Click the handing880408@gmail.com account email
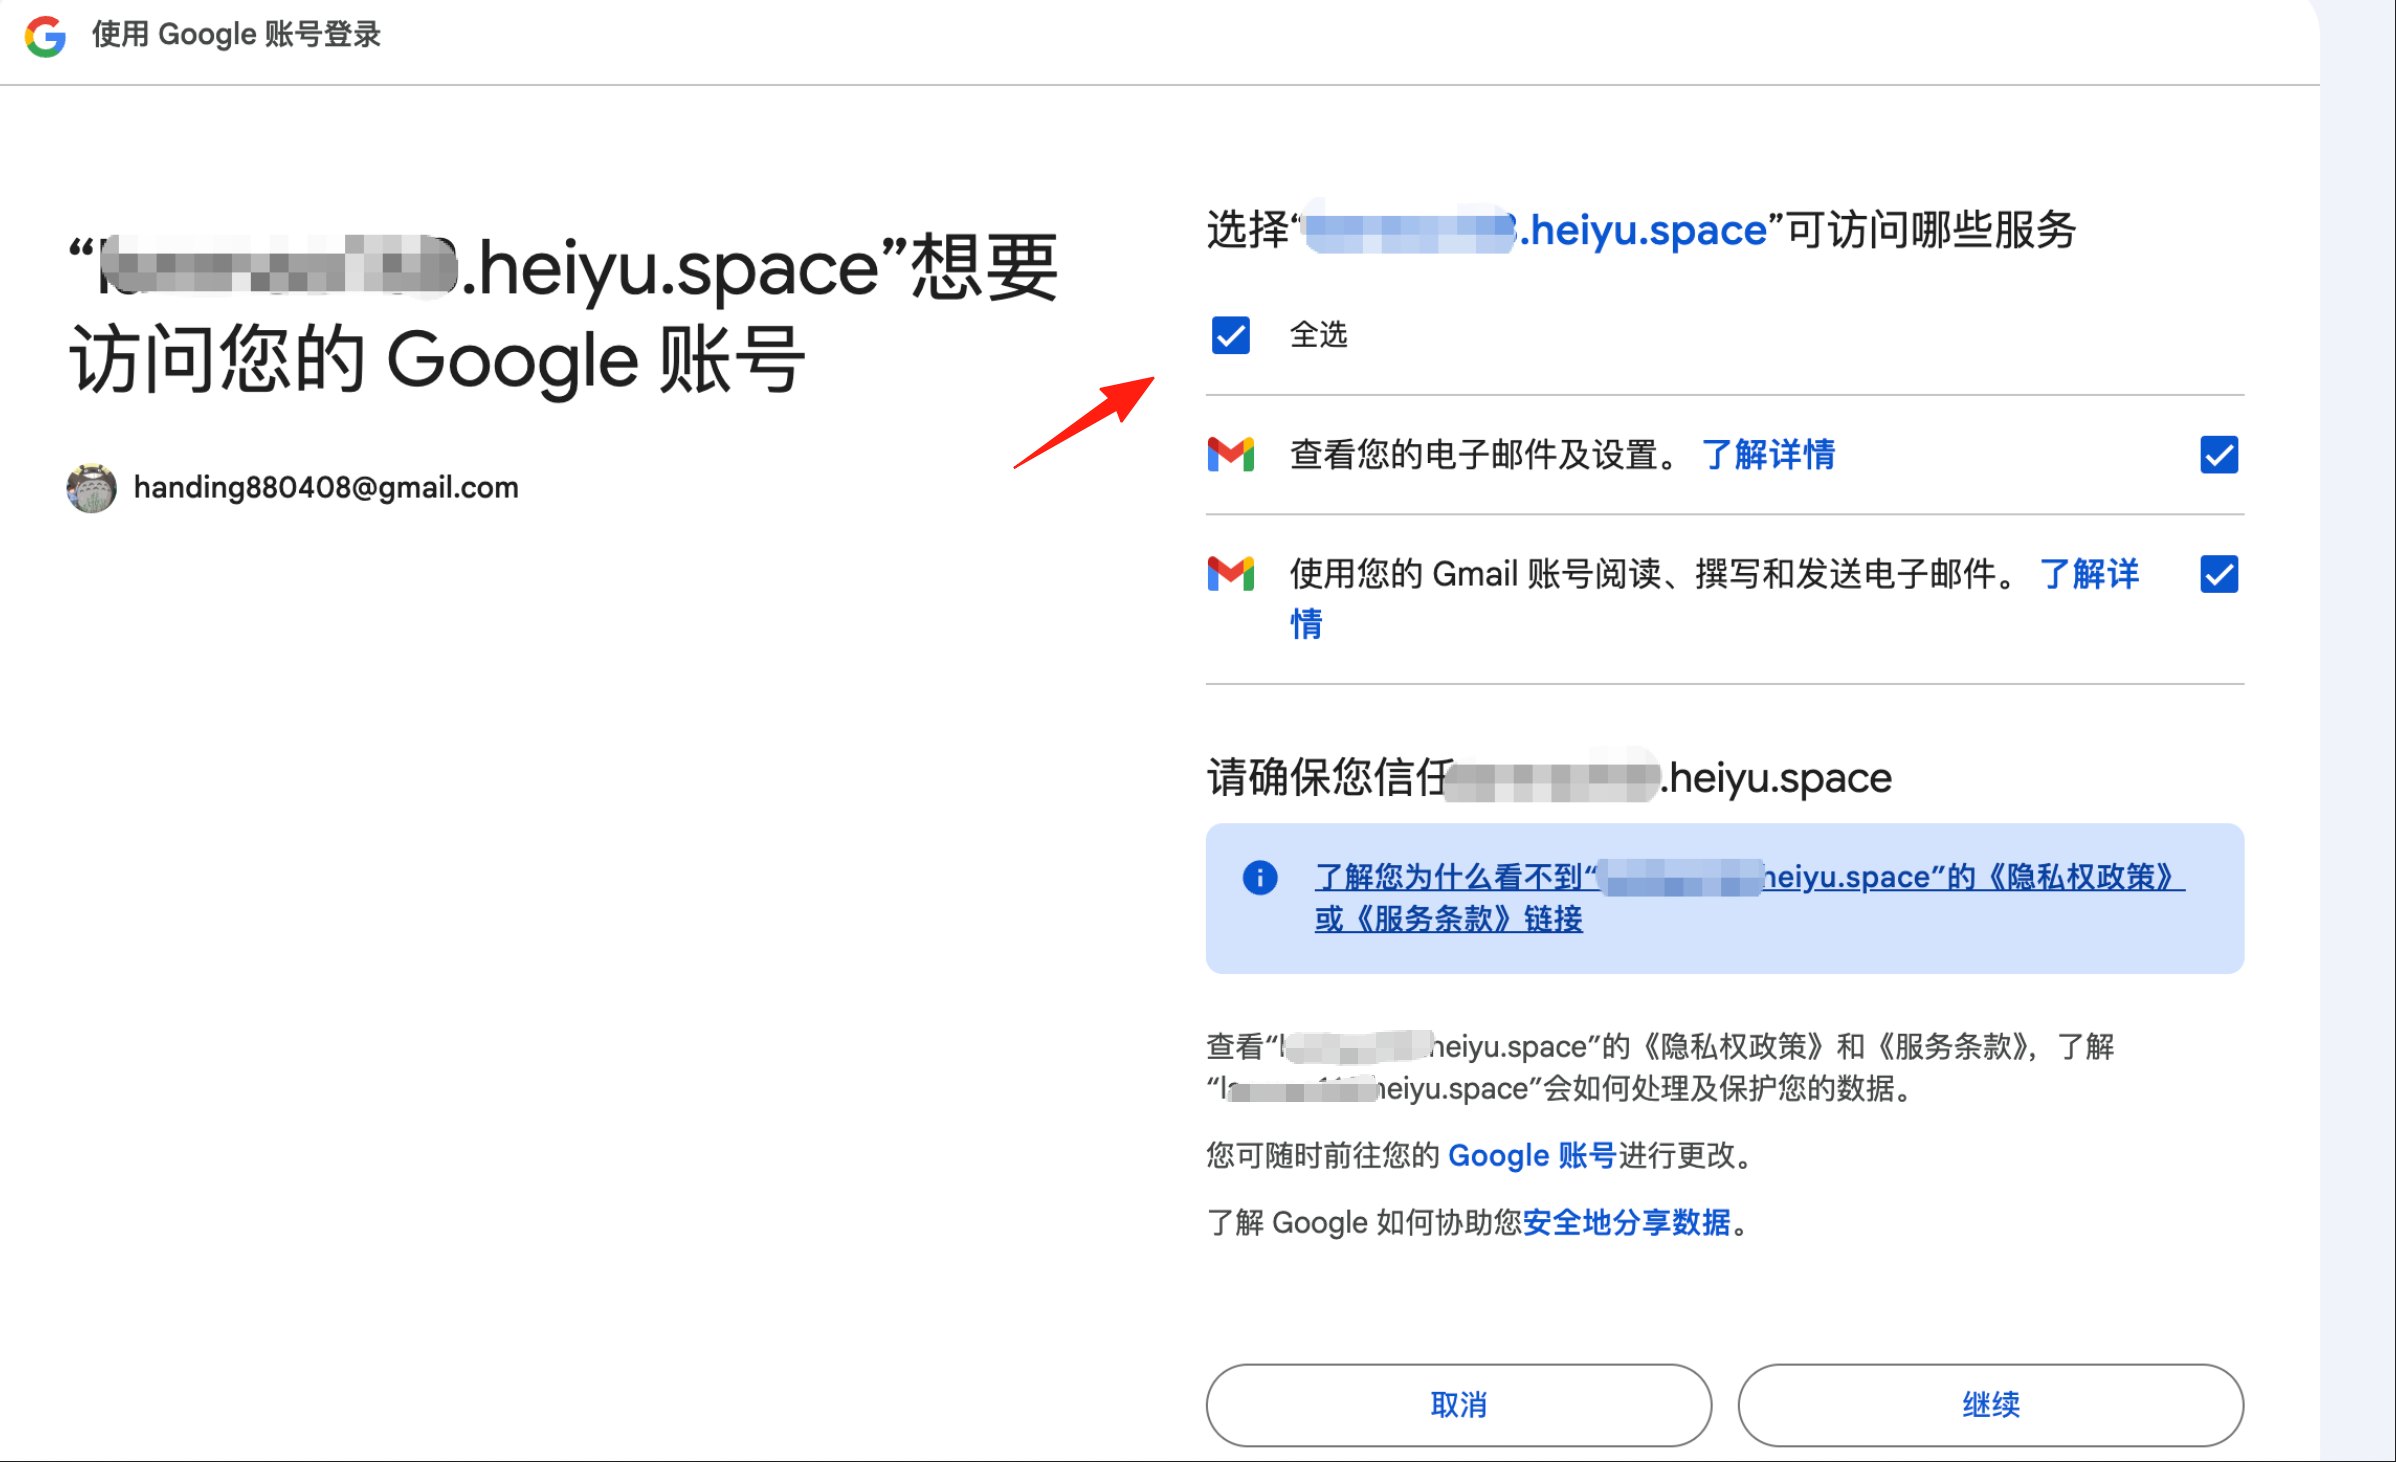 [x=326, y=488]
